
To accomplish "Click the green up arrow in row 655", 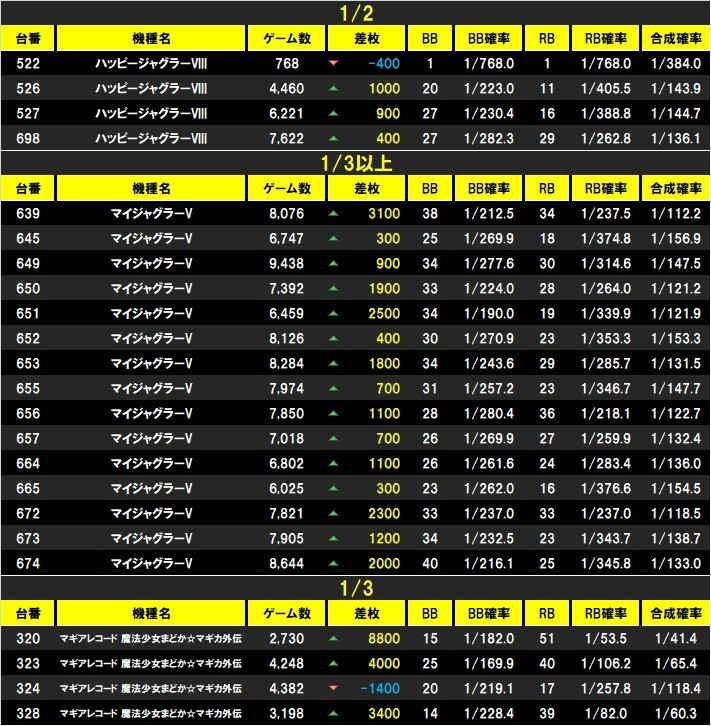I will coord(333,388).
